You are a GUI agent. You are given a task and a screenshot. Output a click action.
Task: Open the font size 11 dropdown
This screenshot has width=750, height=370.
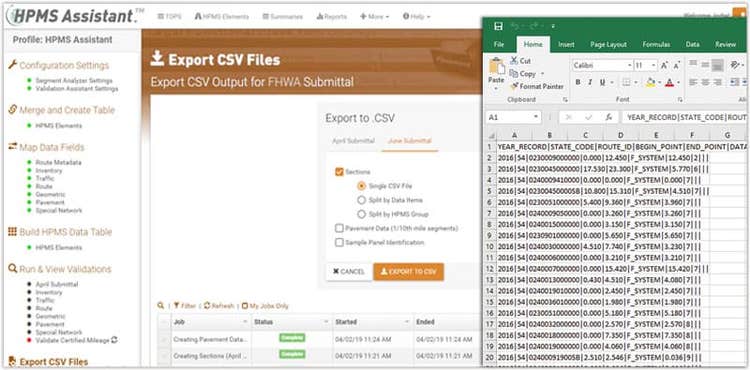click(654, 65)
